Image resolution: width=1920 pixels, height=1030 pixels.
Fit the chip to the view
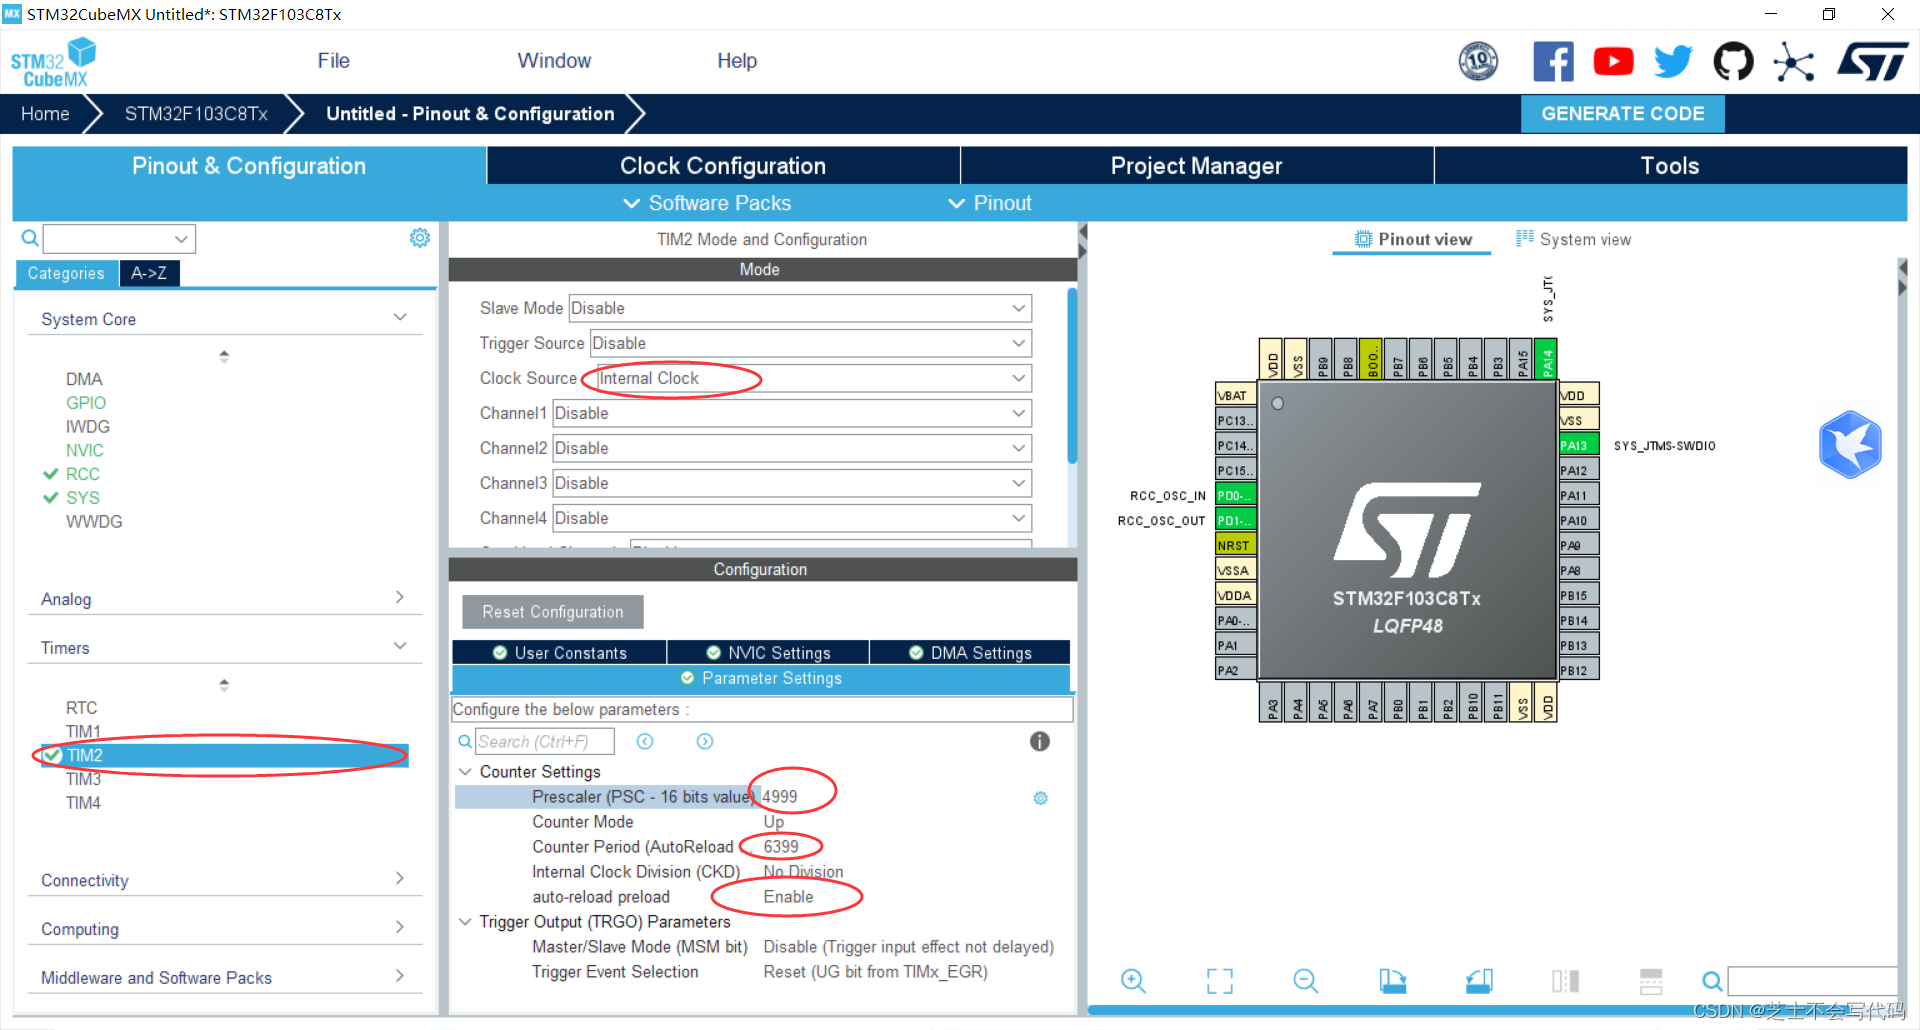click(1220, 981)
